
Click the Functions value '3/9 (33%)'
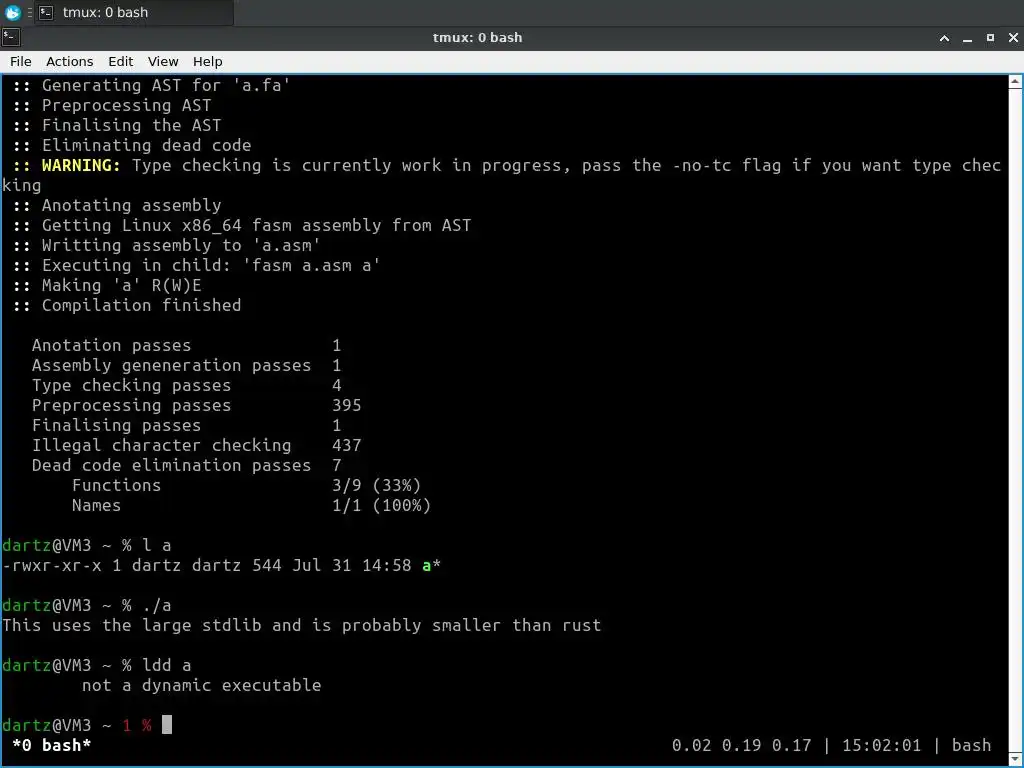[x=376, y=485]
